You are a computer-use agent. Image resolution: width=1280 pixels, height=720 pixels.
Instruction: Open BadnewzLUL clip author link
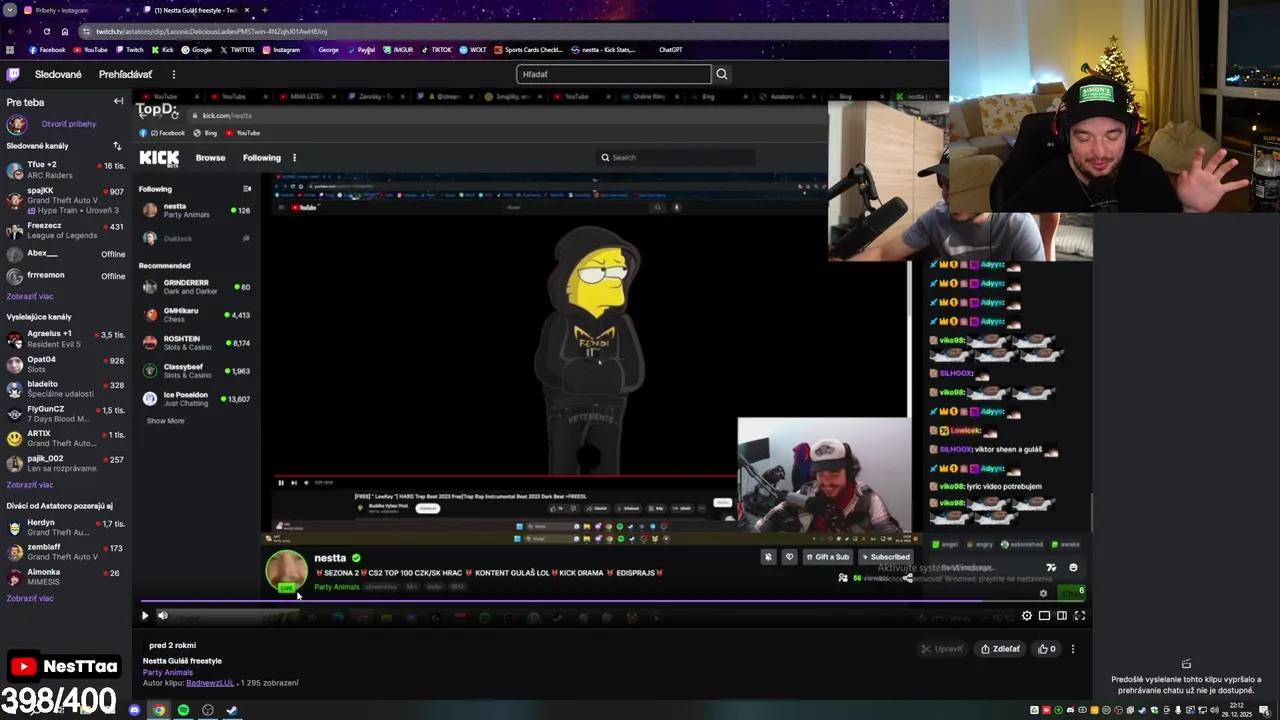pos(210,683)
